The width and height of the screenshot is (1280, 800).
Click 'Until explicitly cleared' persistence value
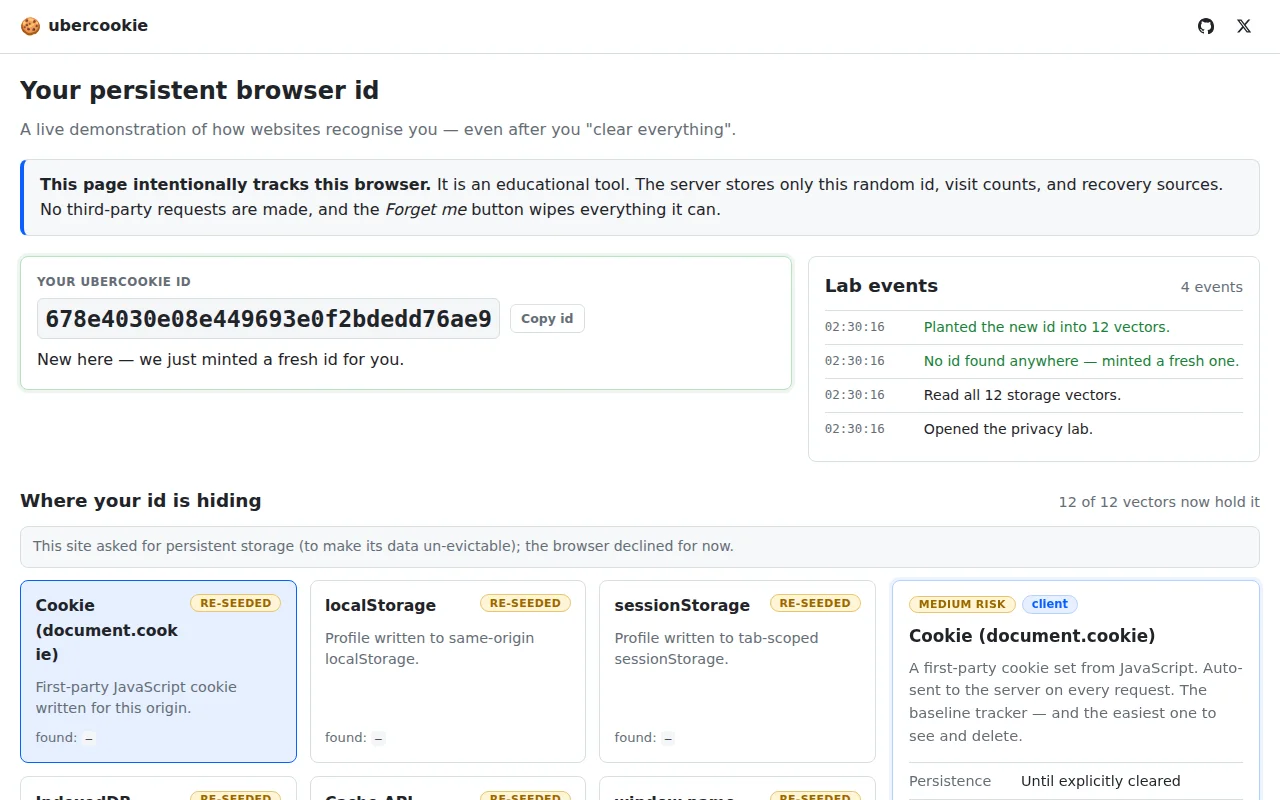[x=1100, y=781]
